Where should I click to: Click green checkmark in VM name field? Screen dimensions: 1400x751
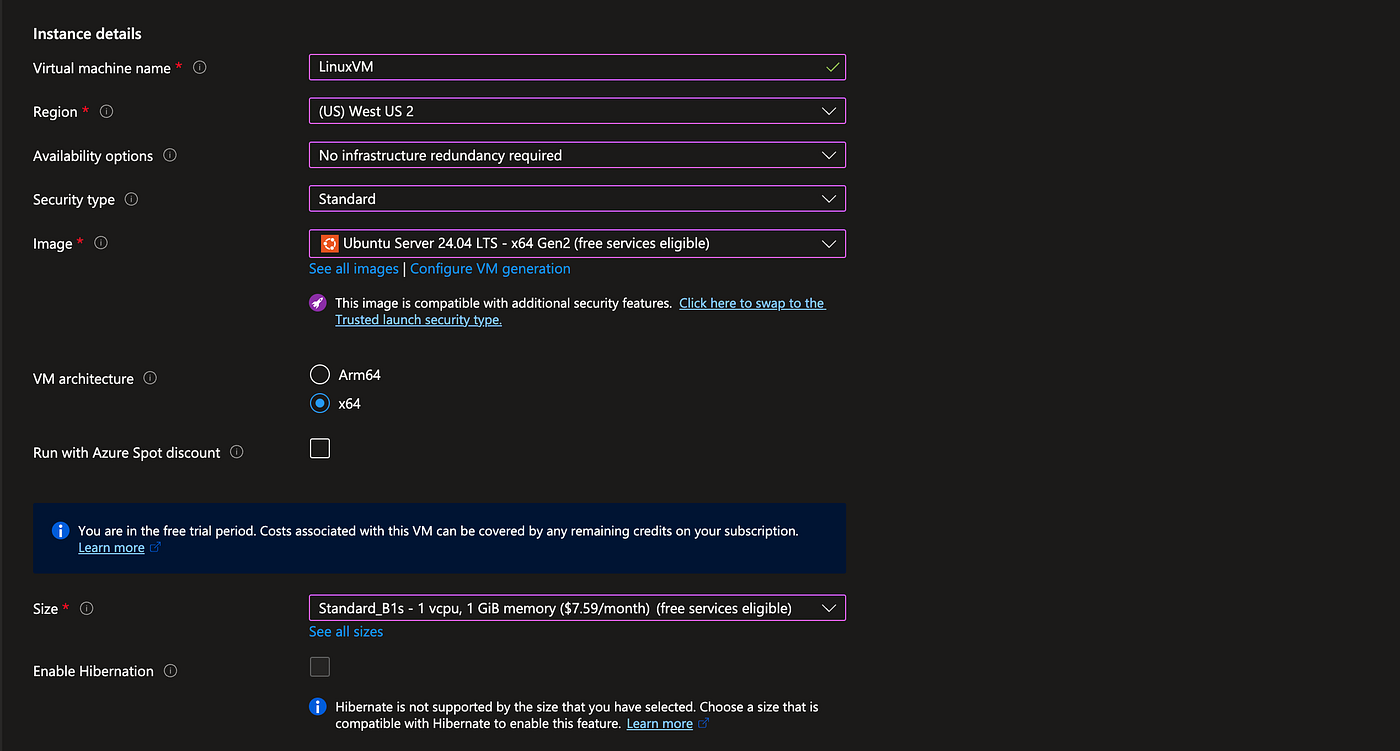click(x=832, y=67)
